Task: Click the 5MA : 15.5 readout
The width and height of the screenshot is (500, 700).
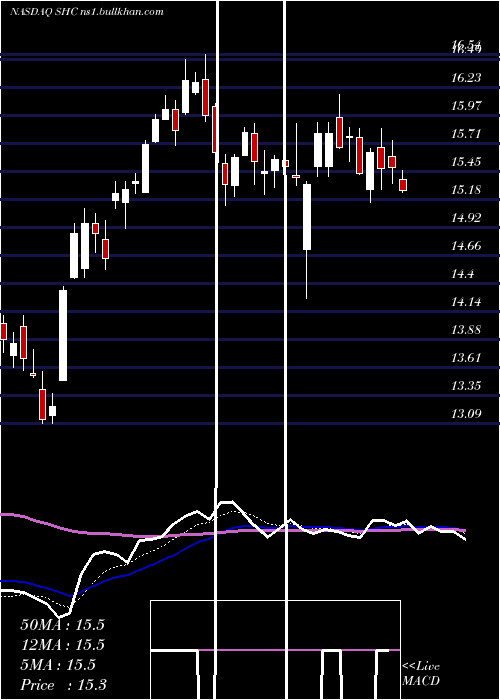Action: point(58,665)
